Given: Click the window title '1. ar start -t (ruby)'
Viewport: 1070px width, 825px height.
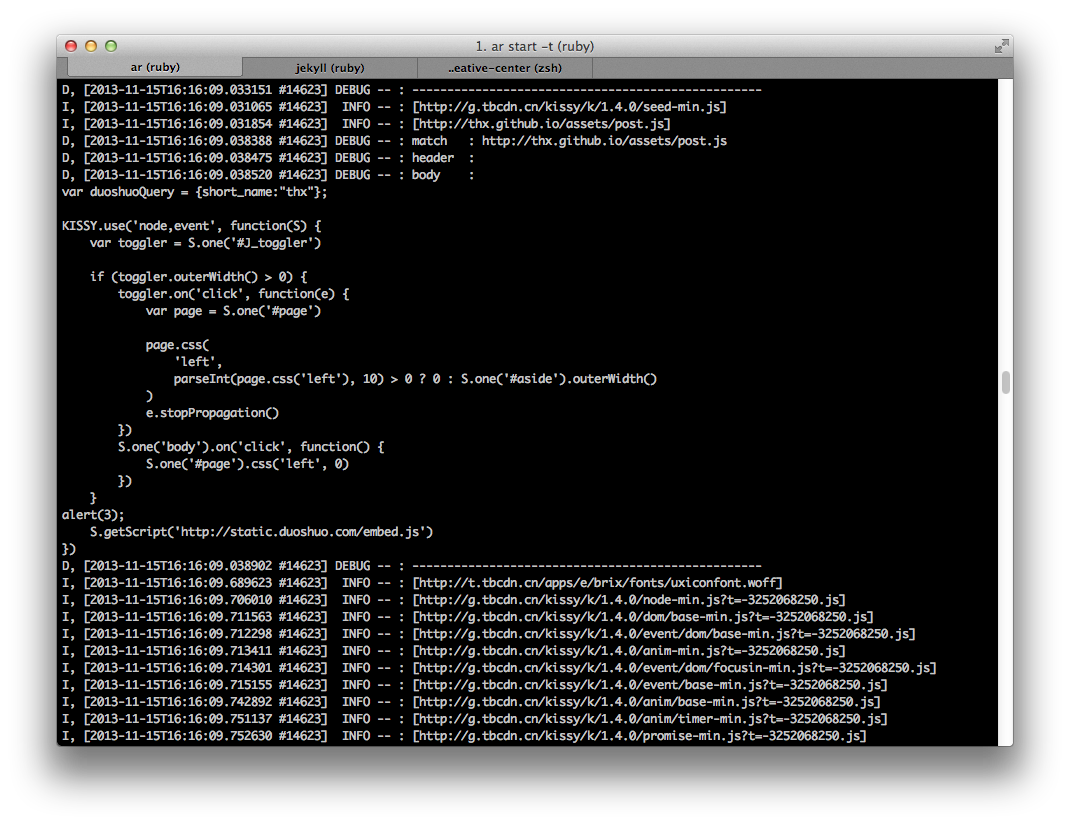Looking at the screenshot, I should coord(534,46).
